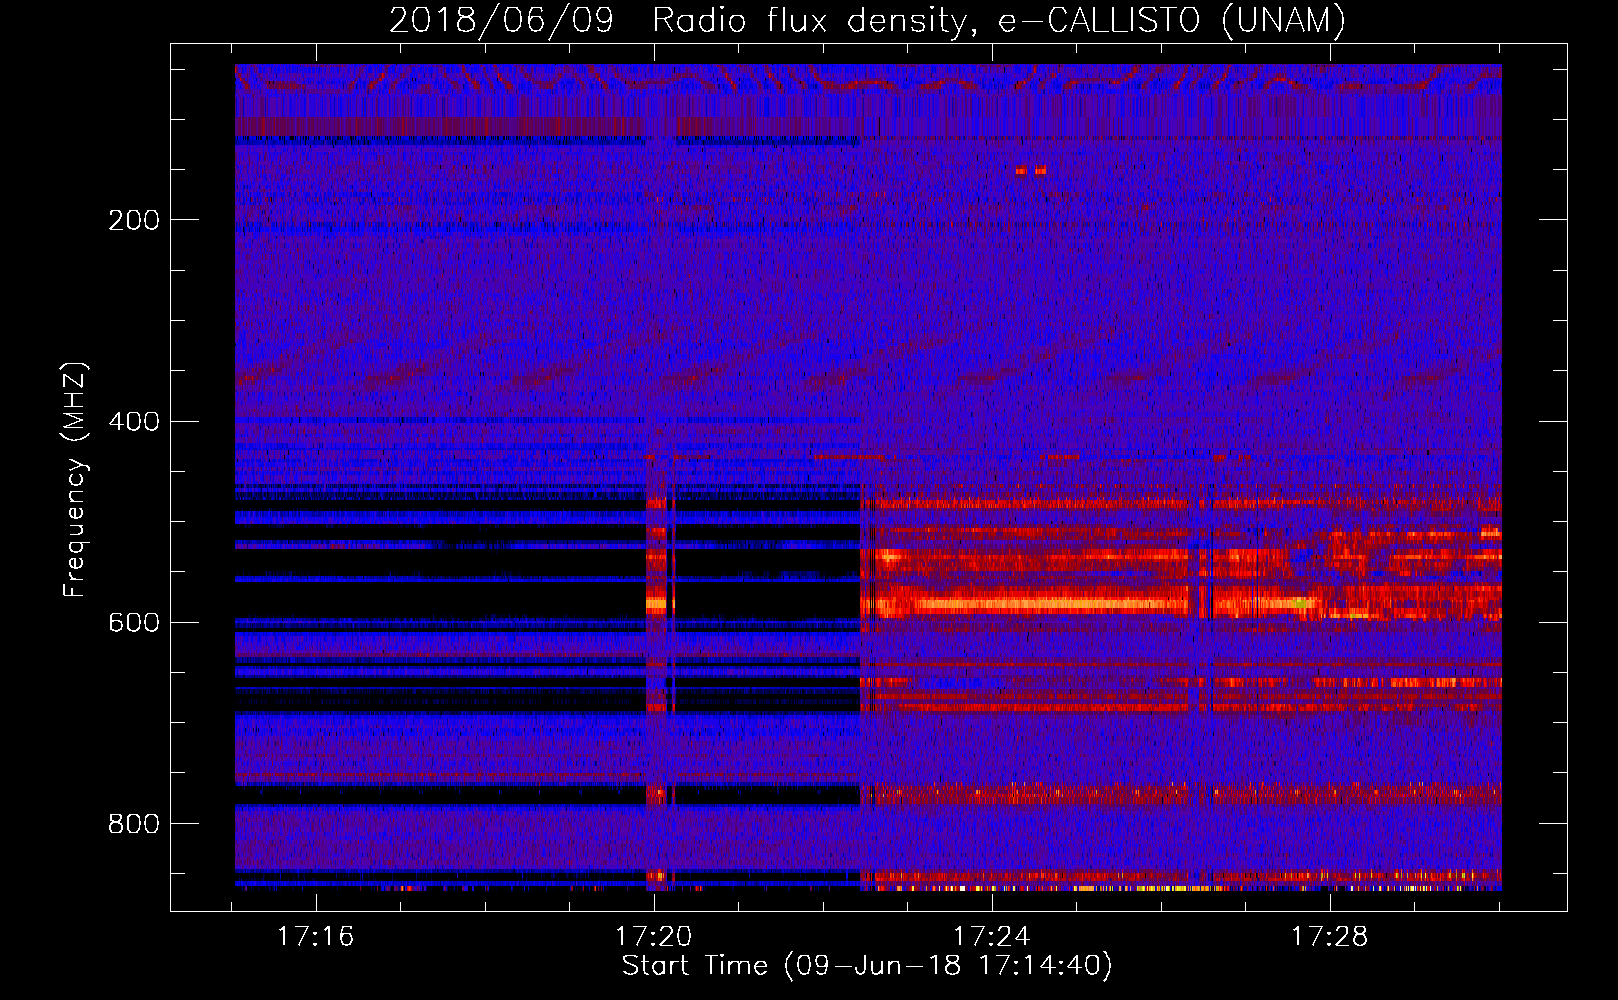Image resolution: width=1618 pixels, height=1000 pixels.
Task: Click the 800 frequency tick label
Action: 134,824
